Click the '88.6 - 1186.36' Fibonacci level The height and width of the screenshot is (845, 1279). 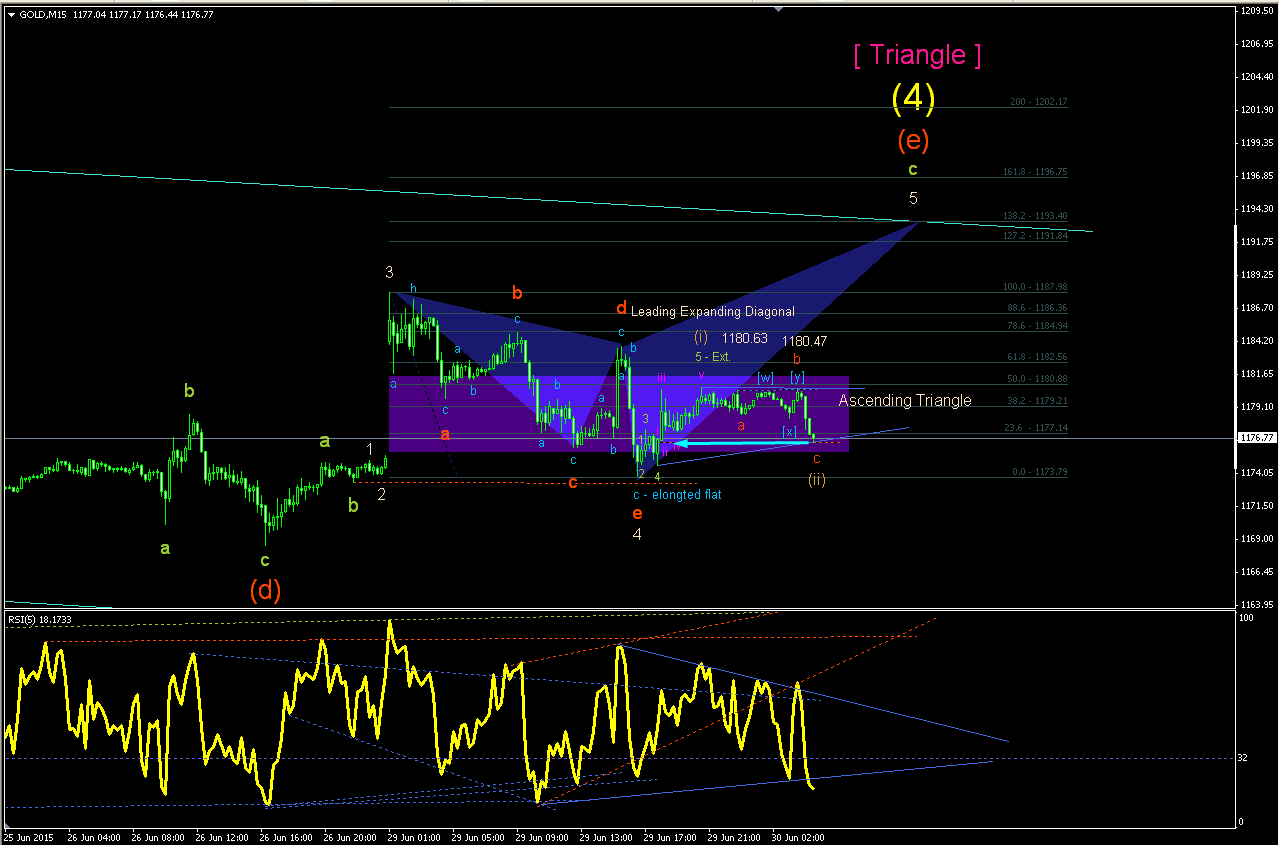pyautogui.click(x=1036, y=308)
